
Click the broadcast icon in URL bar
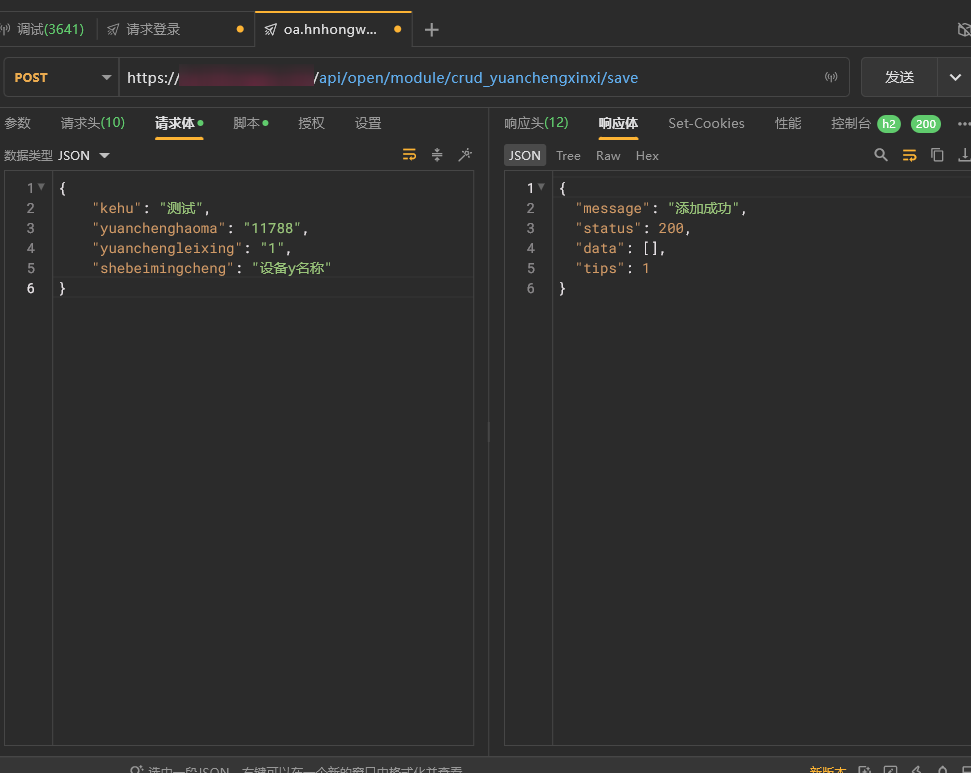pyautogui.click(x=831, y=78)
